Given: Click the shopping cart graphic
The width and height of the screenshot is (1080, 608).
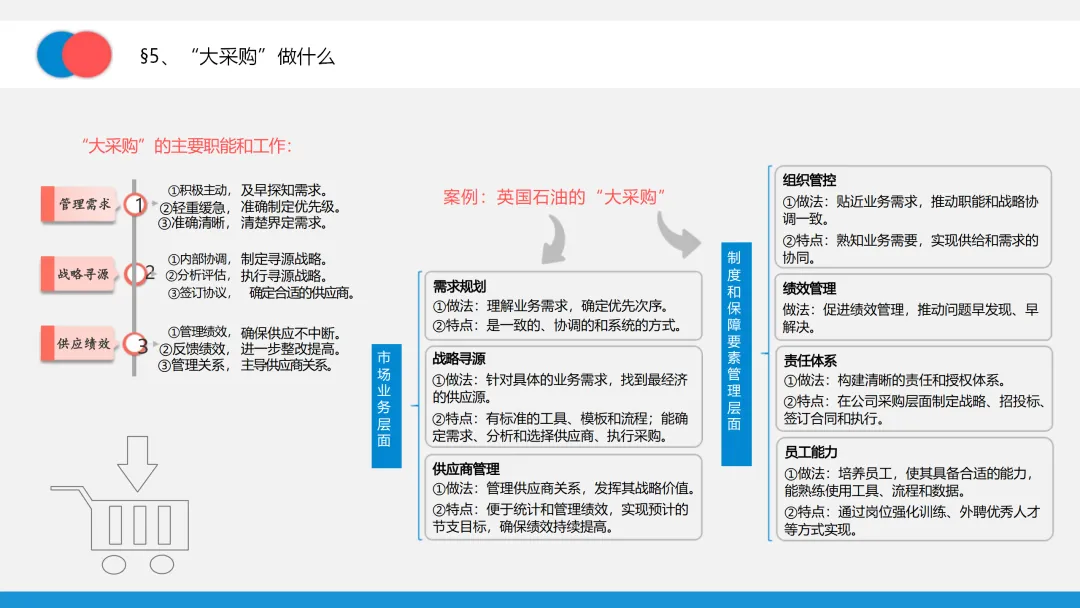Looking at the screenshot, I should pos(121,530).
